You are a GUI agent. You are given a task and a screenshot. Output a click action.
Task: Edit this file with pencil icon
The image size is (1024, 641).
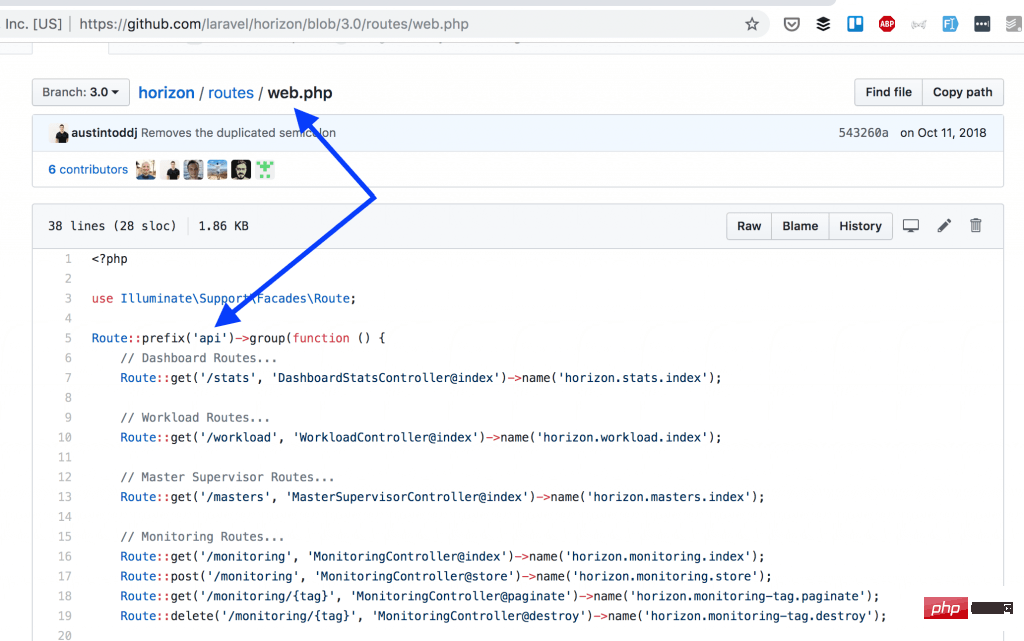[944, 226]
